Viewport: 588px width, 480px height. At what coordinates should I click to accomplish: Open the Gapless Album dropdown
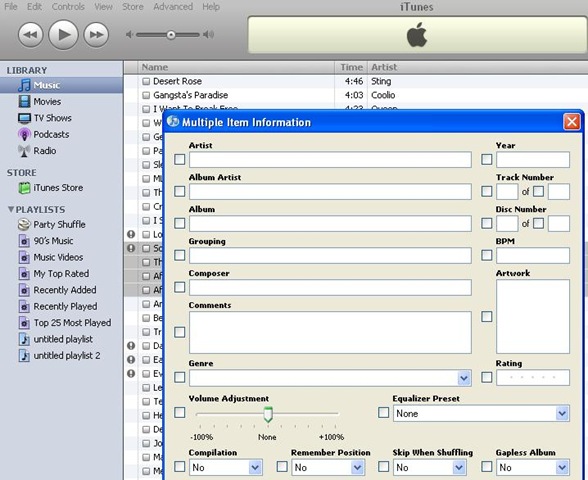click(561, 467)
